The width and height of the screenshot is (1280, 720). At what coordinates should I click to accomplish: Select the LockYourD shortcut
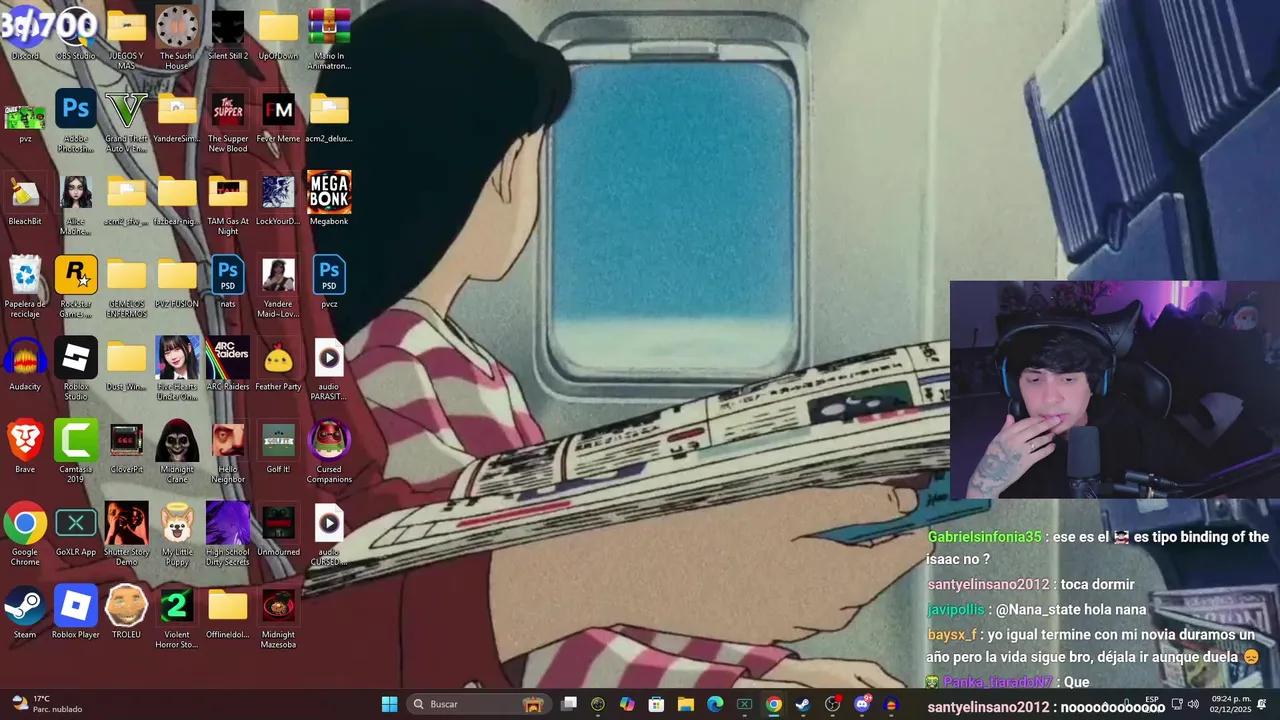(278, 200)
